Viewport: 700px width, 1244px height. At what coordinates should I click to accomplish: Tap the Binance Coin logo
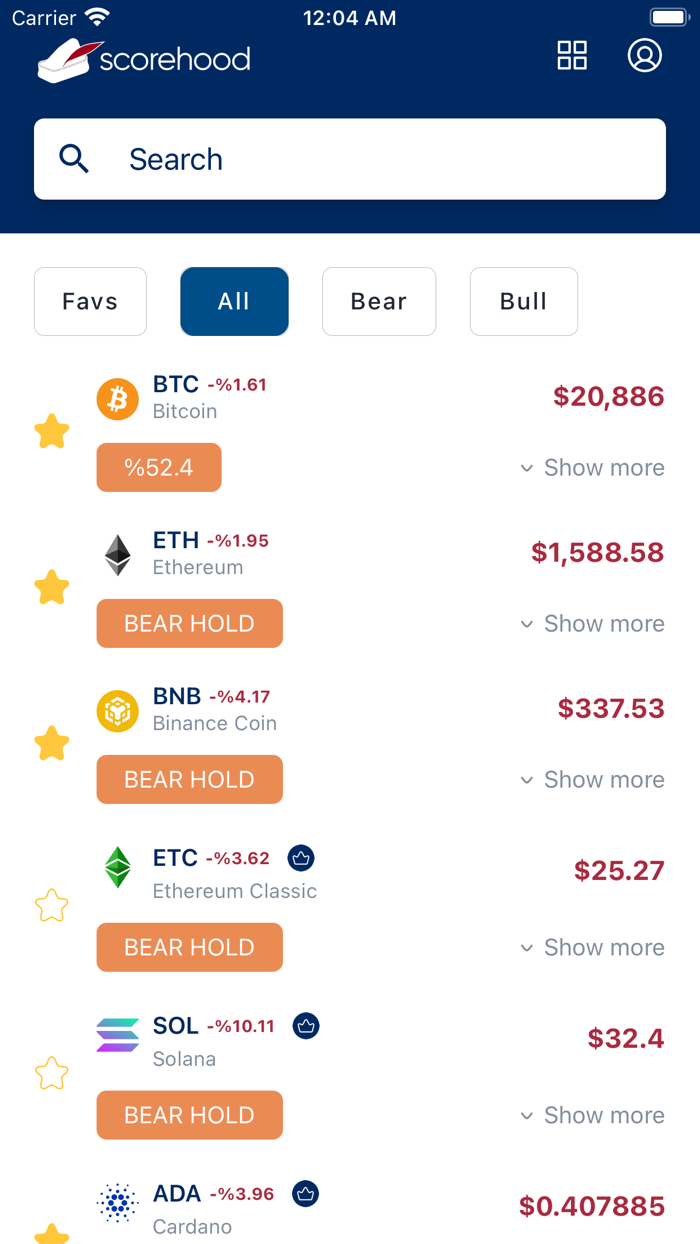coord(117,710)
